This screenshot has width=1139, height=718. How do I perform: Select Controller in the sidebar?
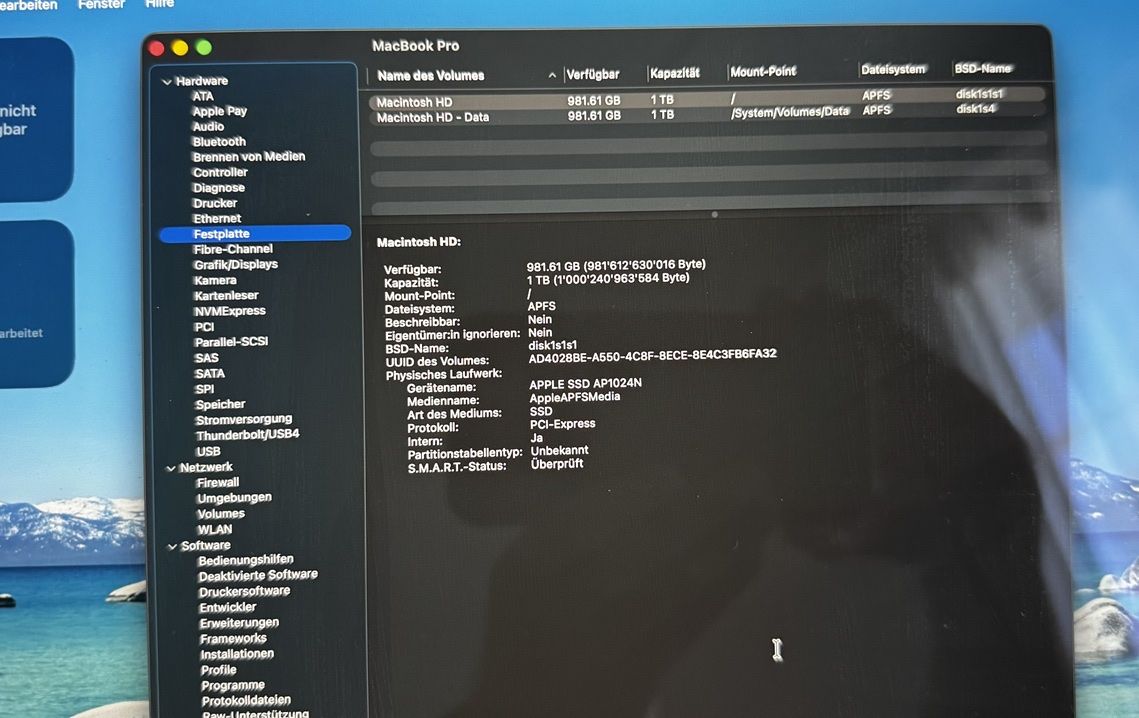220,172
